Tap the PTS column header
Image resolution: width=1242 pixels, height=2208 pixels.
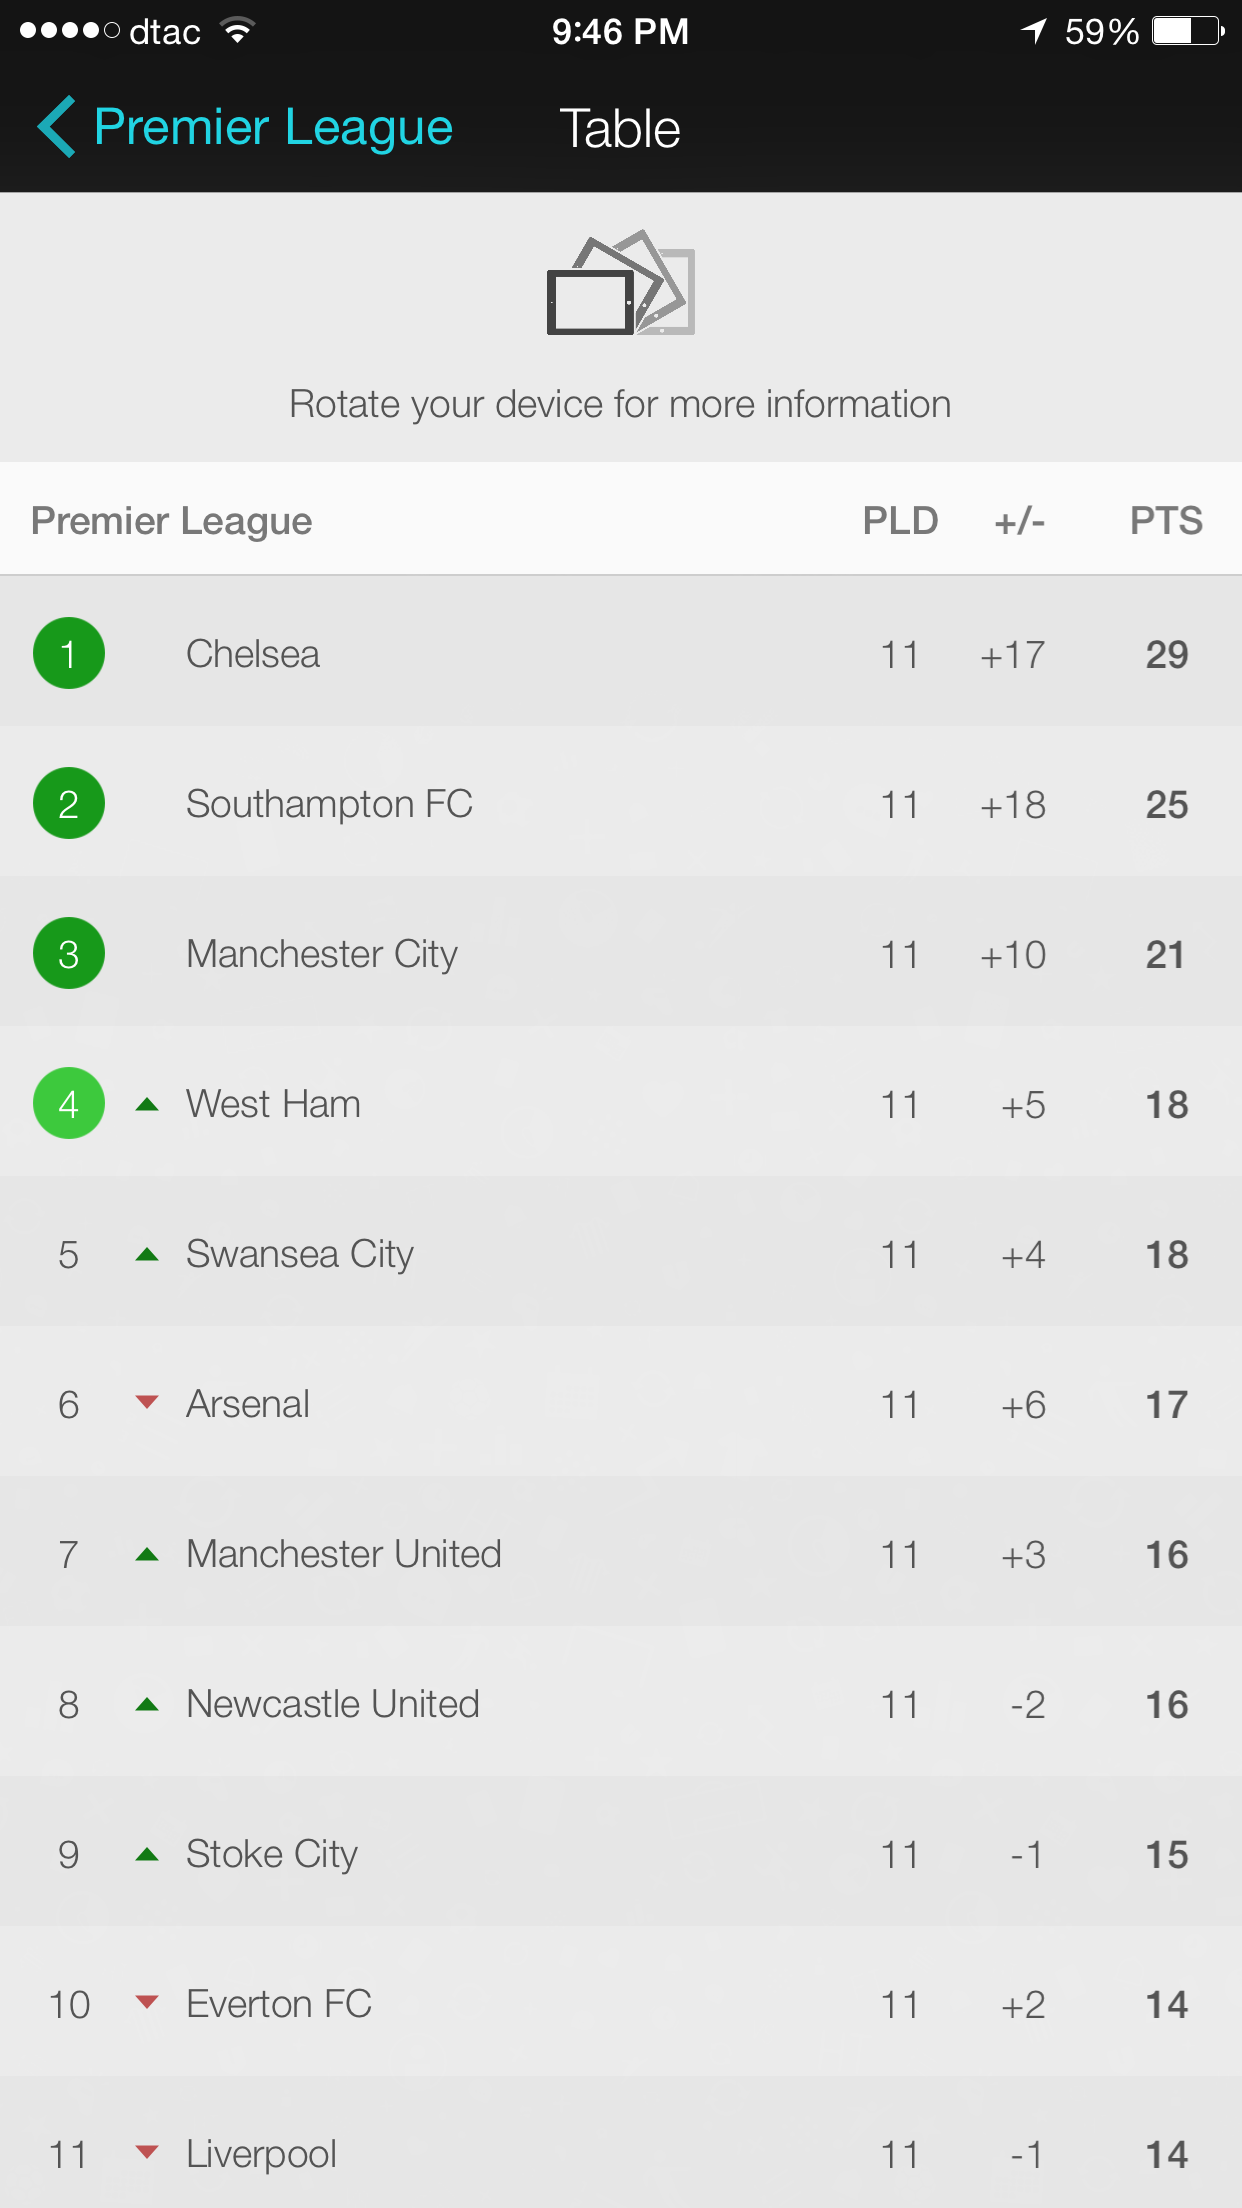point(1166,521)
